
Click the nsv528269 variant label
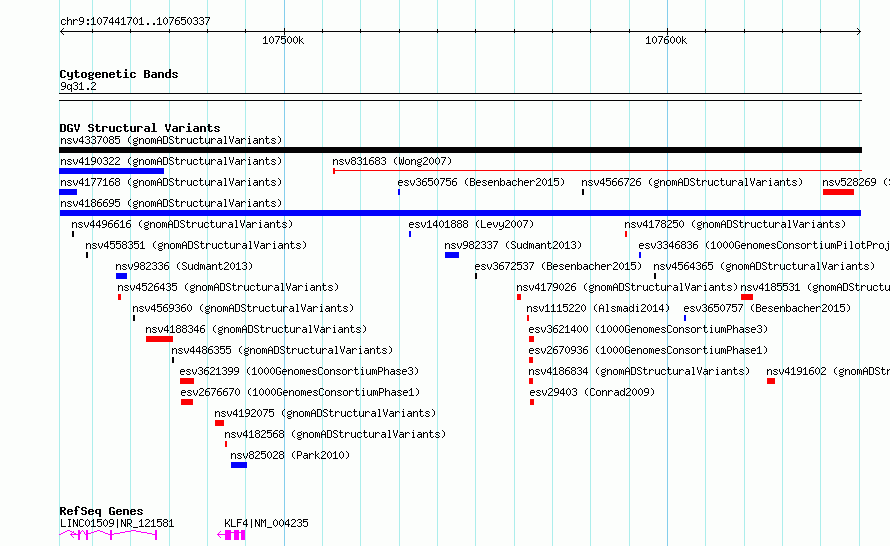tap(855, 182)
